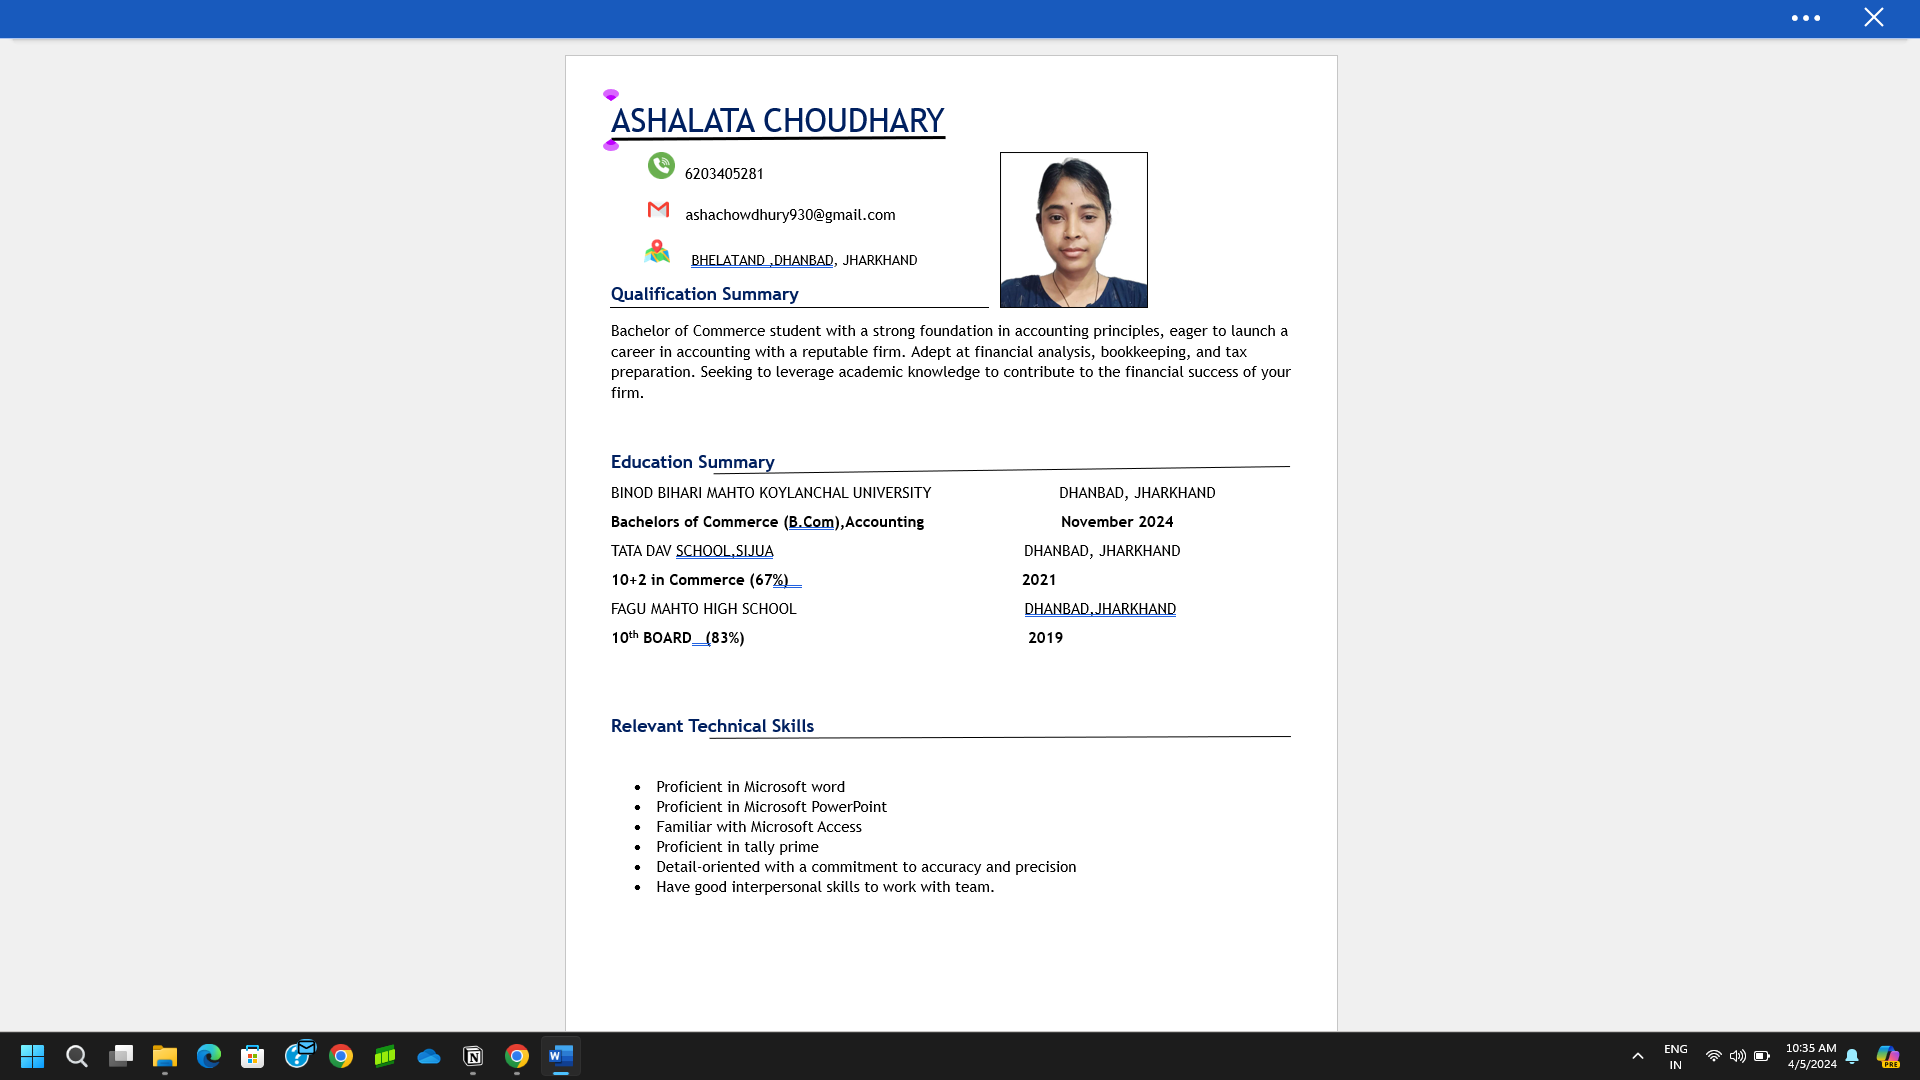Open the Windows Start menu
Screen dimensions: 1920x1080
pos(32,1056)
